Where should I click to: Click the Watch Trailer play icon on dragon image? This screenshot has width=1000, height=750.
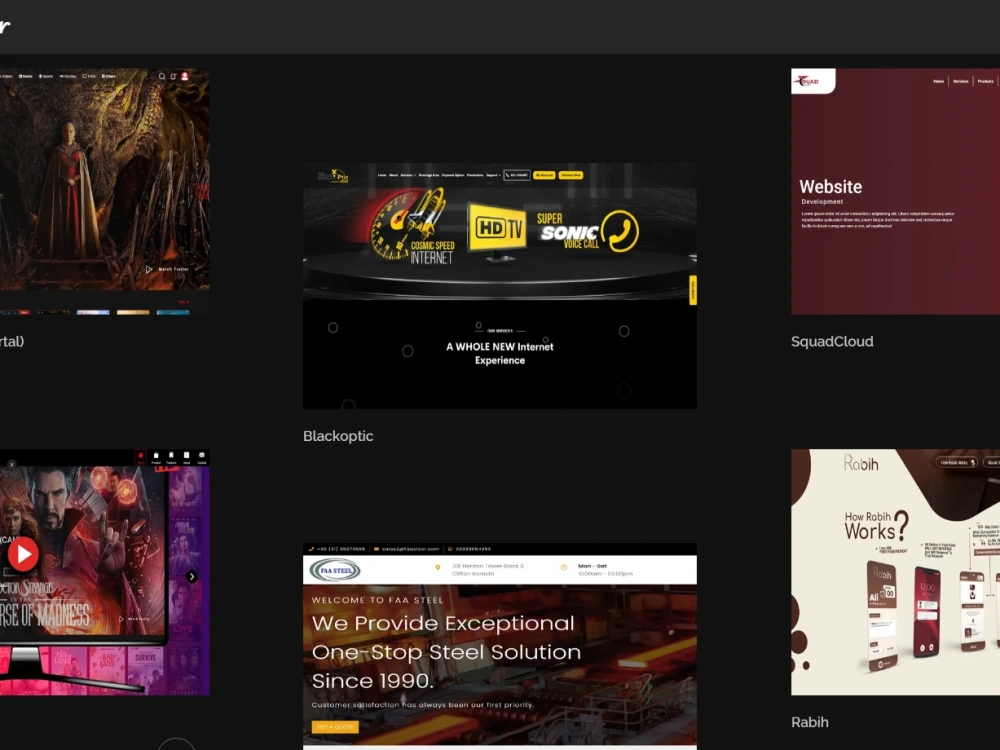[x=149, y=269]
